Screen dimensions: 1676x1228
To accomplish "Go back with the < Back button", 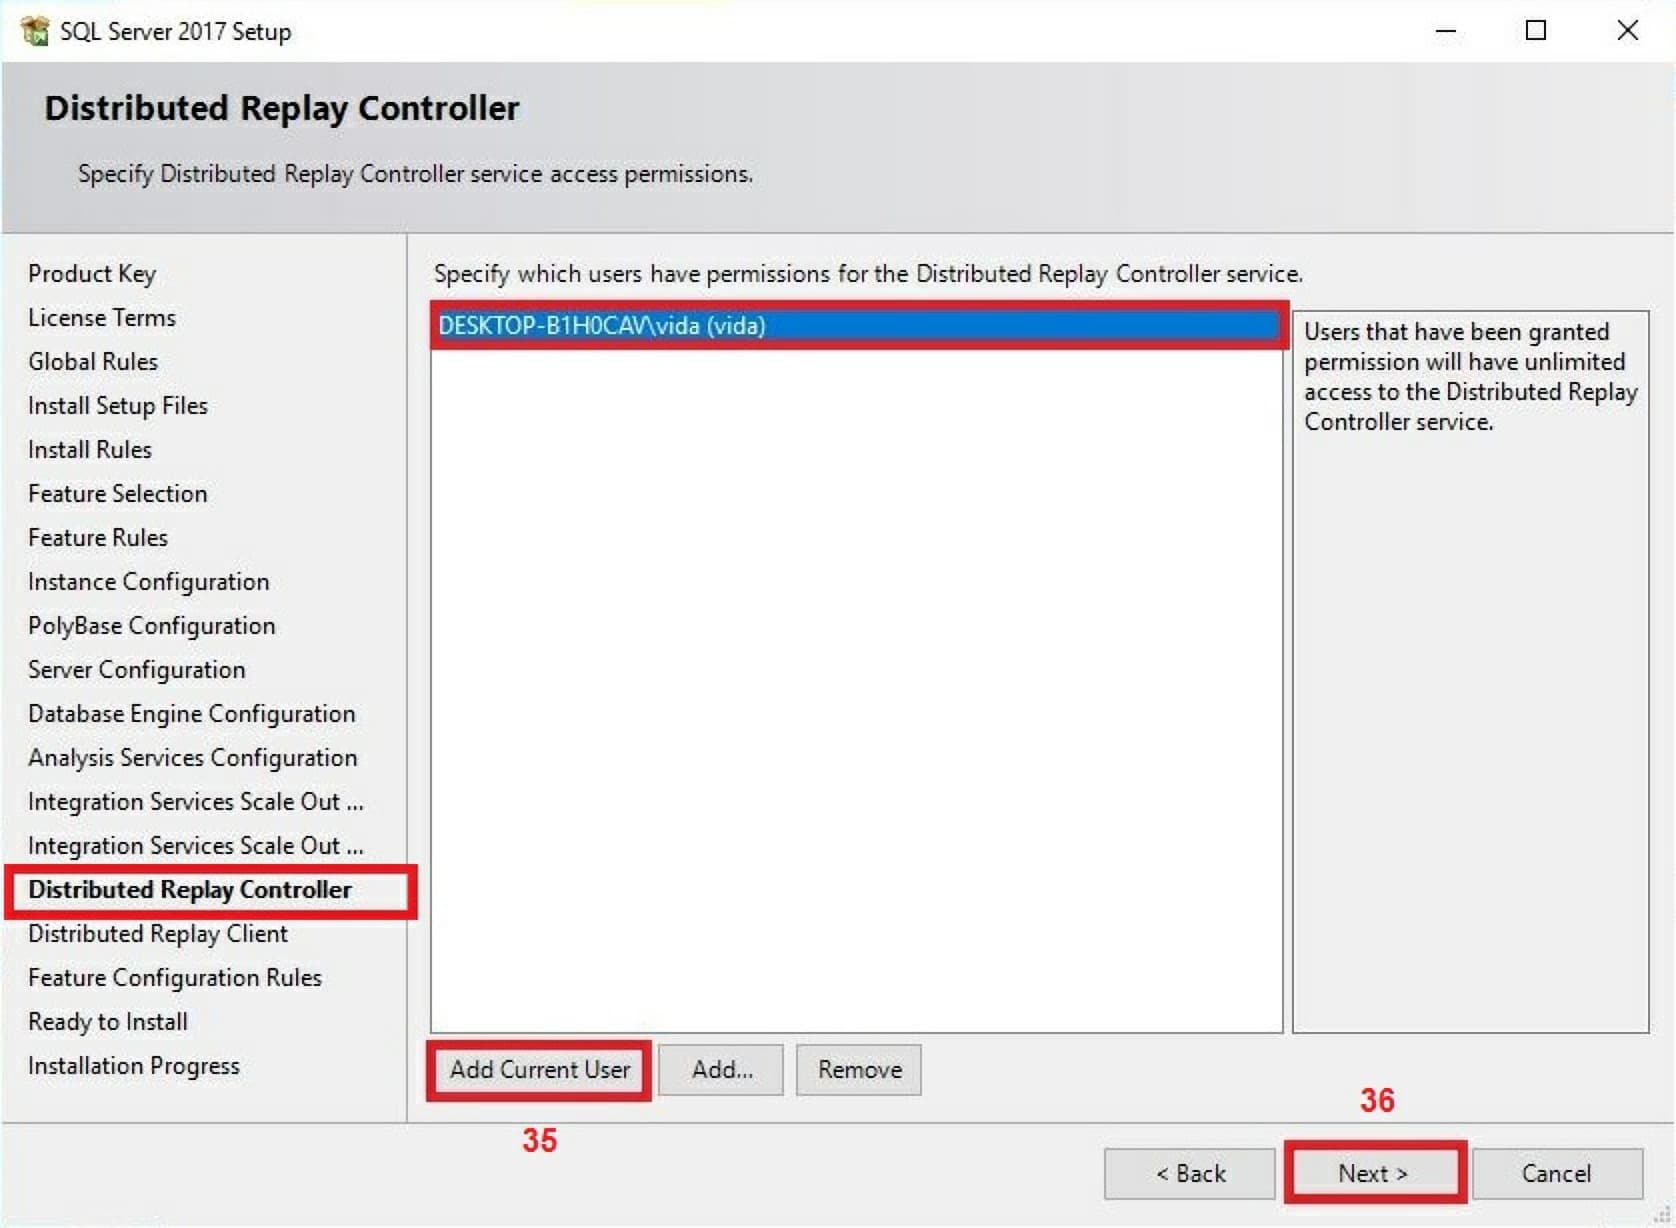I will click(x=1190, y=1173).
